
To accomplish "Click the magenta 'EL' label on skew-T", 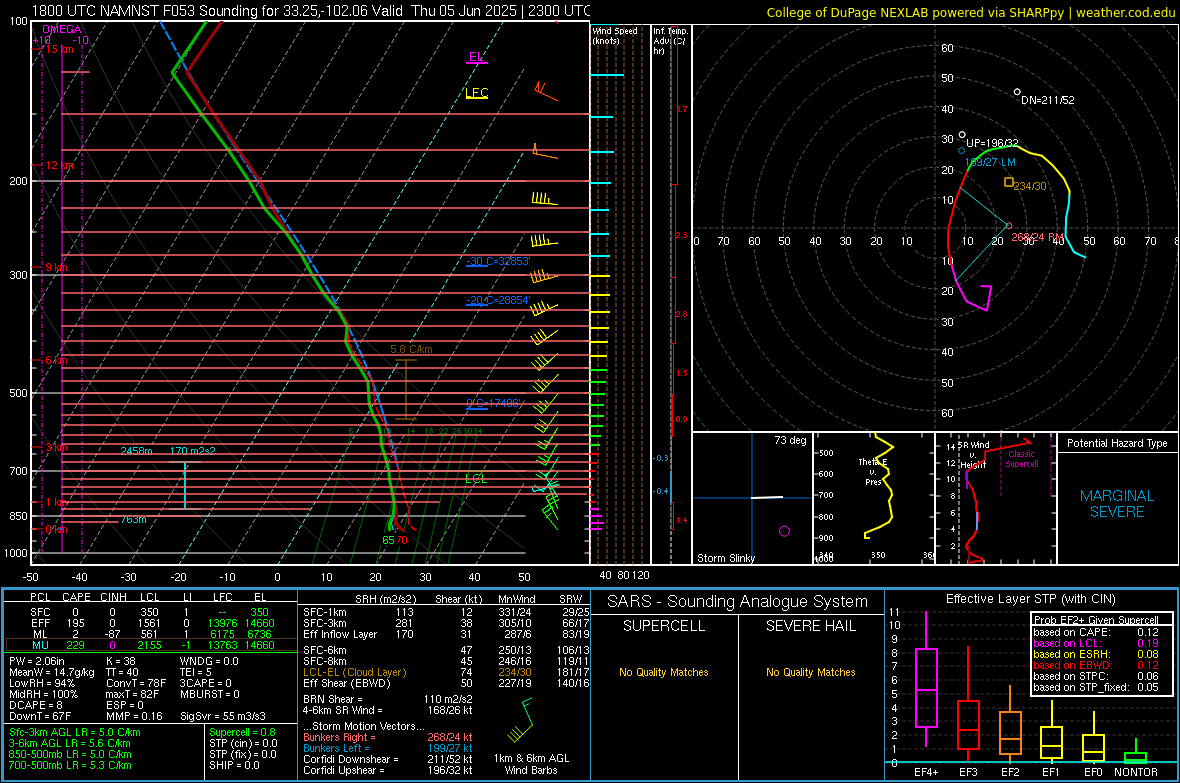I will click(476, 57).
